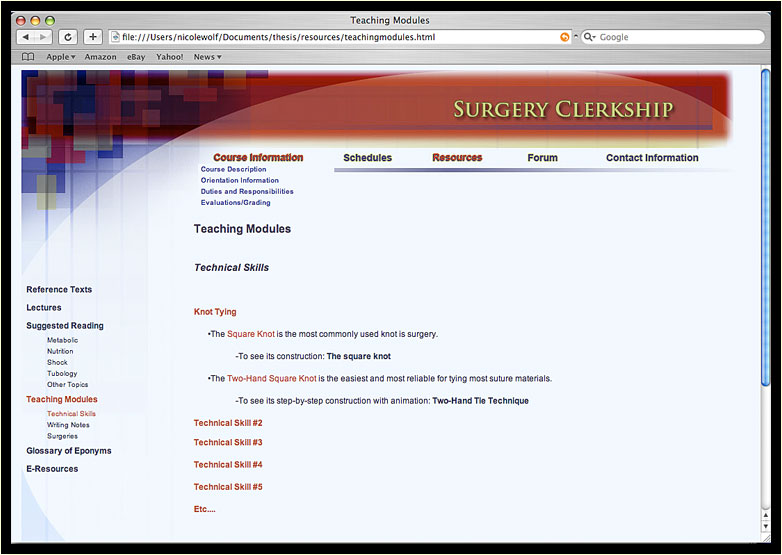Open 'The square knot' construction link
The image size is (782, 555).
point(359,357)
